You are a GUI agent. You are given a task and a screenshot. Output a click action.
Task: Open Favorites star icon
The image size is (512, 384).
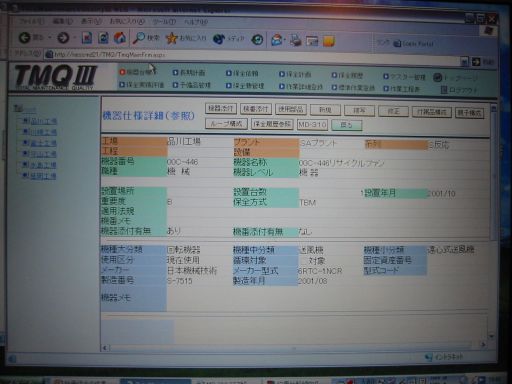point(171,38)
